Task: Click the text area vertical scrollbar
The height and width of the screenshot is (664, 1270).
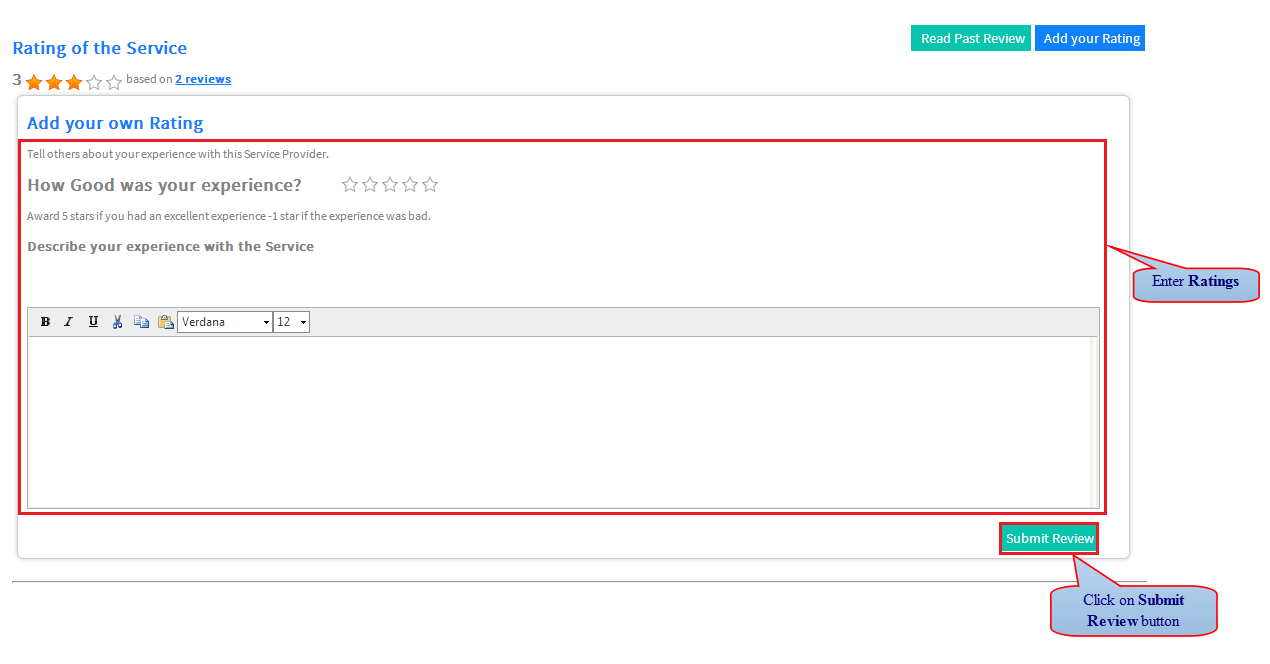Action: click(x=1094, y=422)
